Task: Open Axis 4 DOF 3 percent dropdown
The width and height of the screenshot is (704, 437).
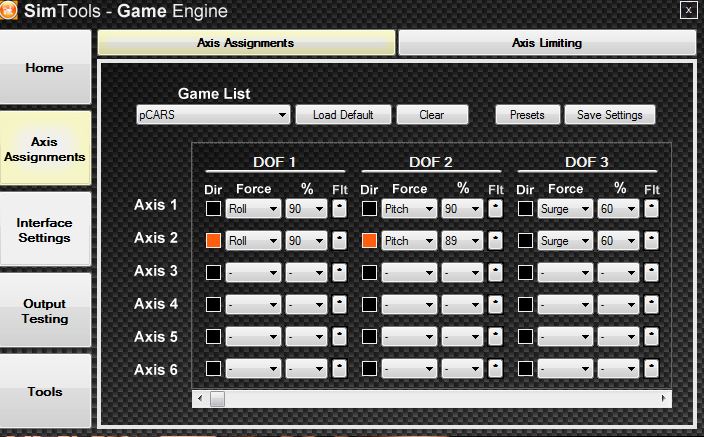Action: pyautogui.click(x=618, y=305)
